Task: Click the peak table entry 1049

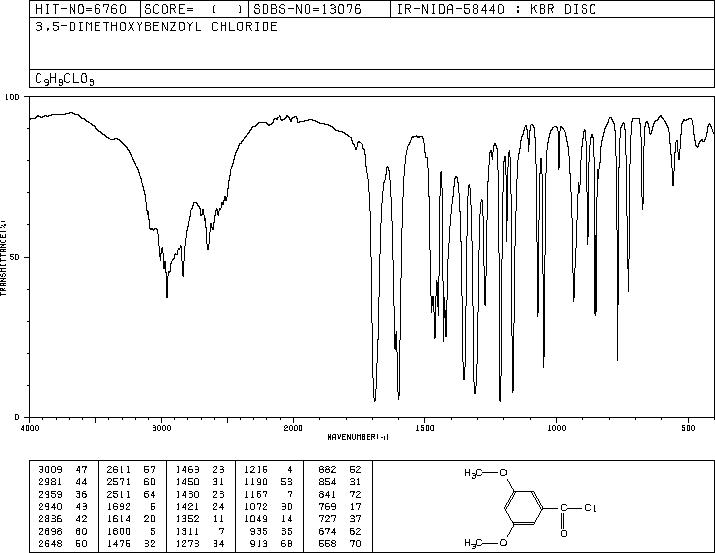Action: [x=256, y=519]
